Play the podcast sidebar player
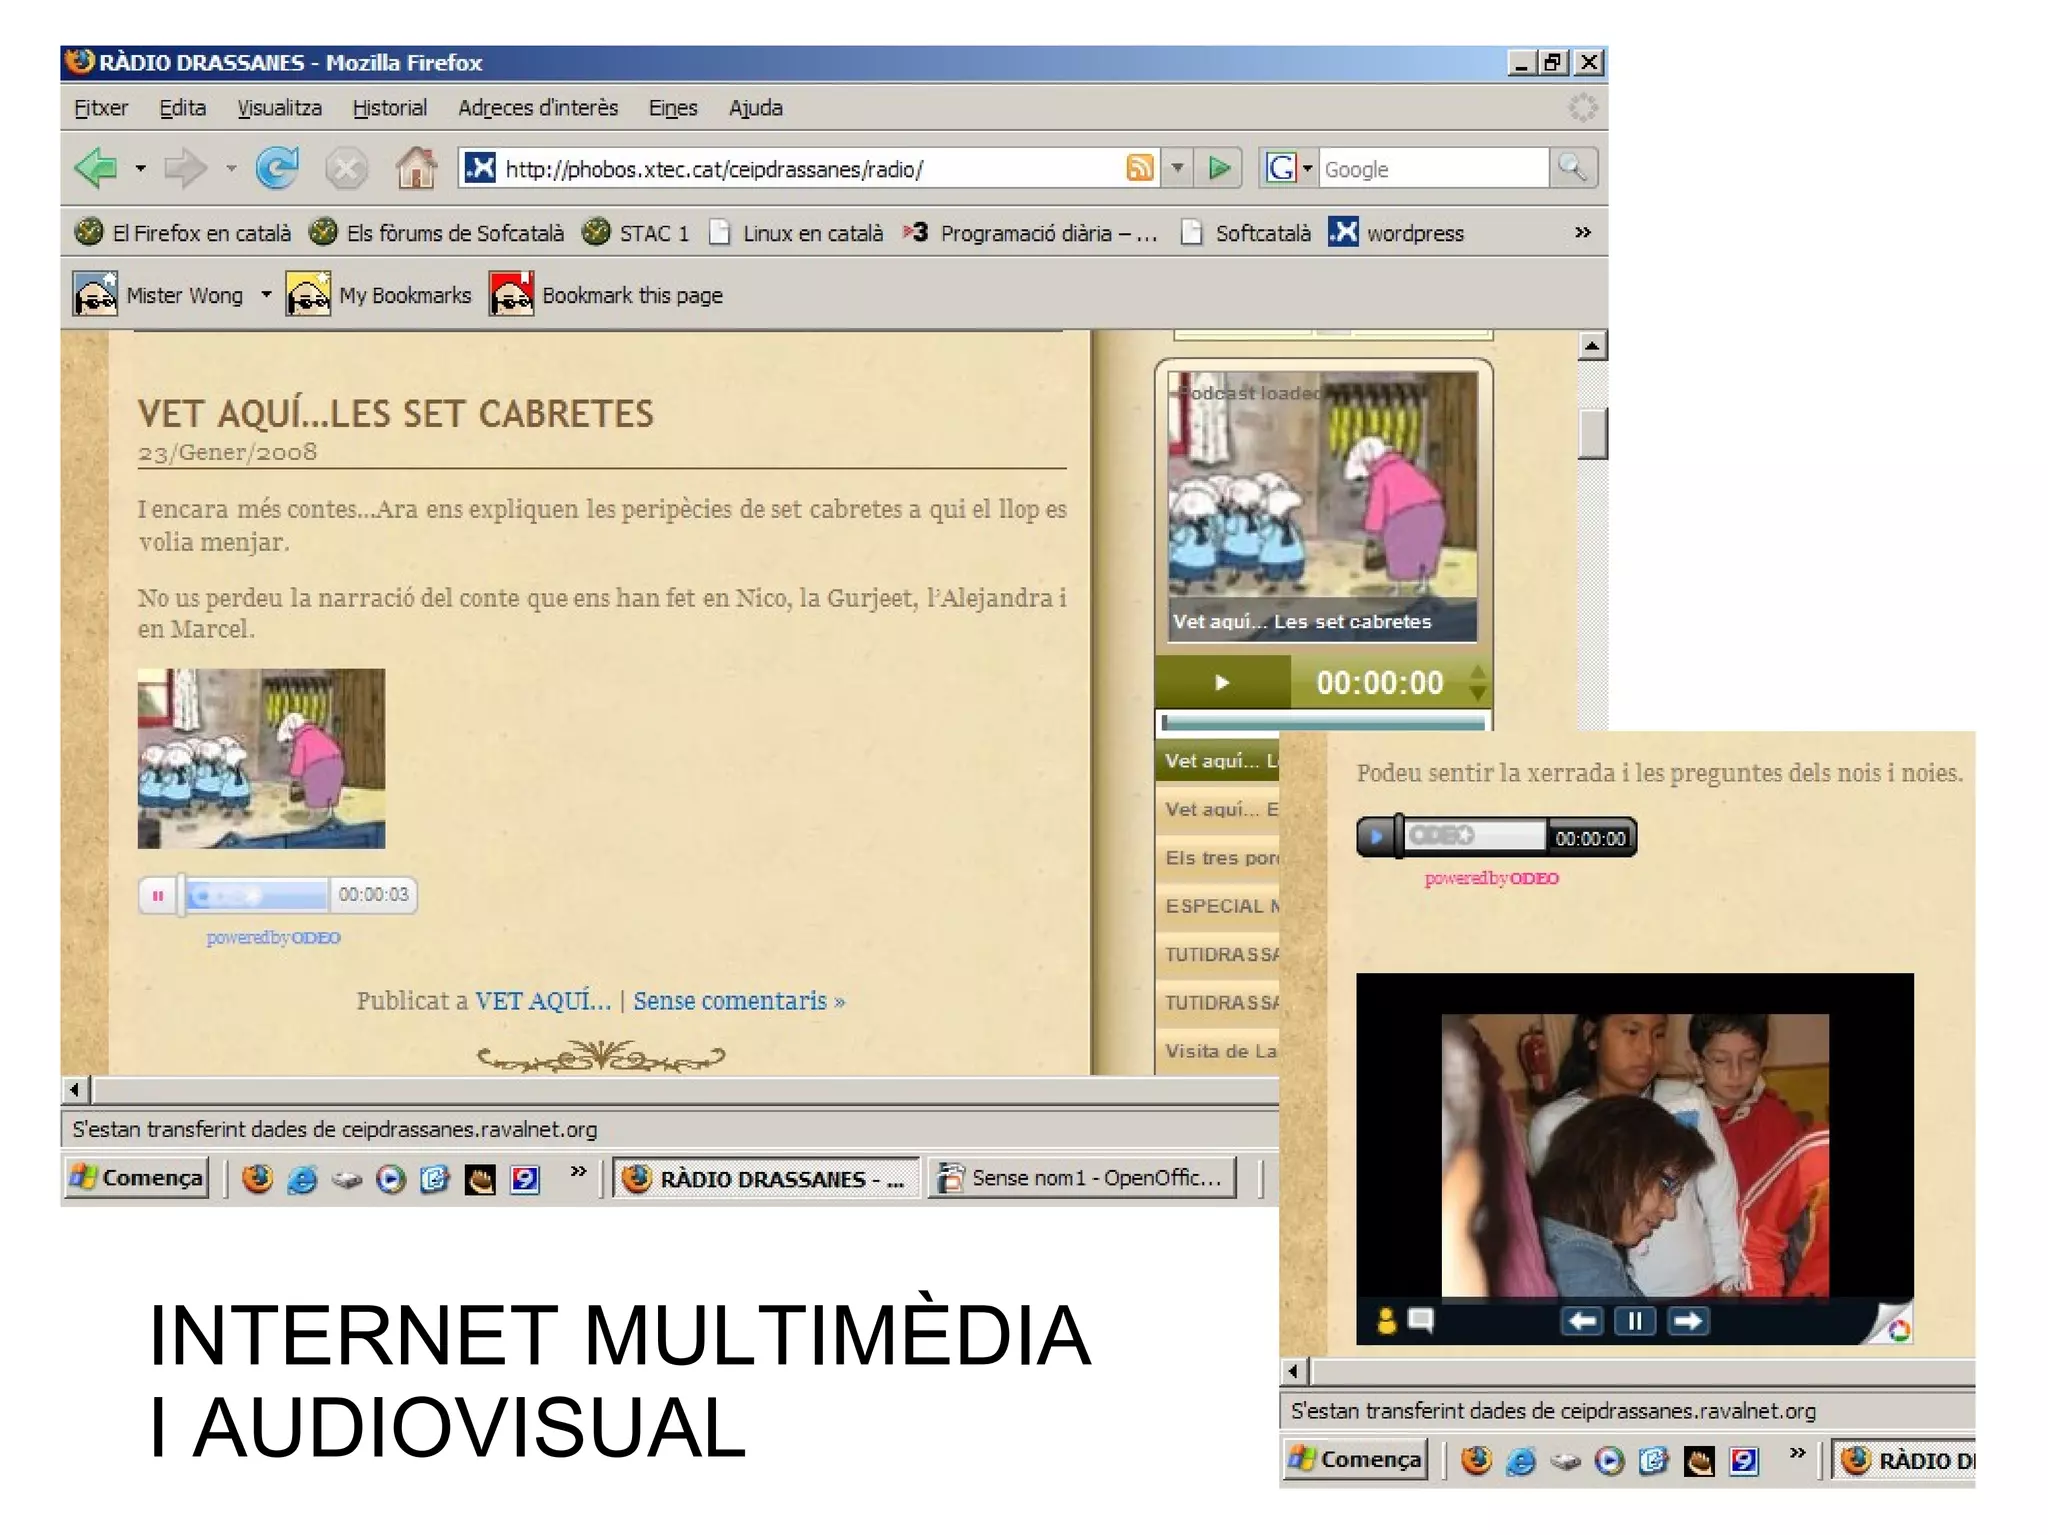This screenshot has width=2048, height=1535. (1221, 682)
